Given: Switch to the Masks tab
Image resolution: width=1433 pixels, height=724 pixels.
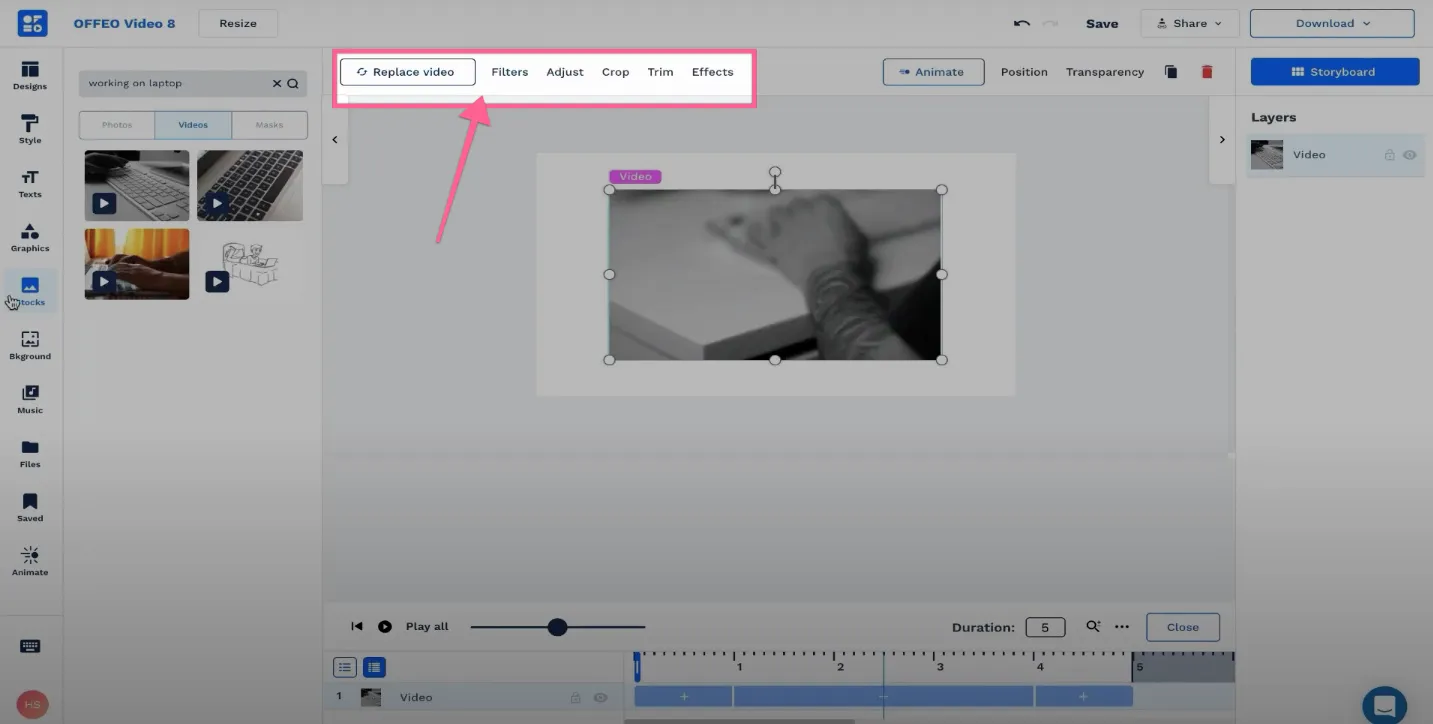Looking at the screenshot, I should click(x=269, y=125).
